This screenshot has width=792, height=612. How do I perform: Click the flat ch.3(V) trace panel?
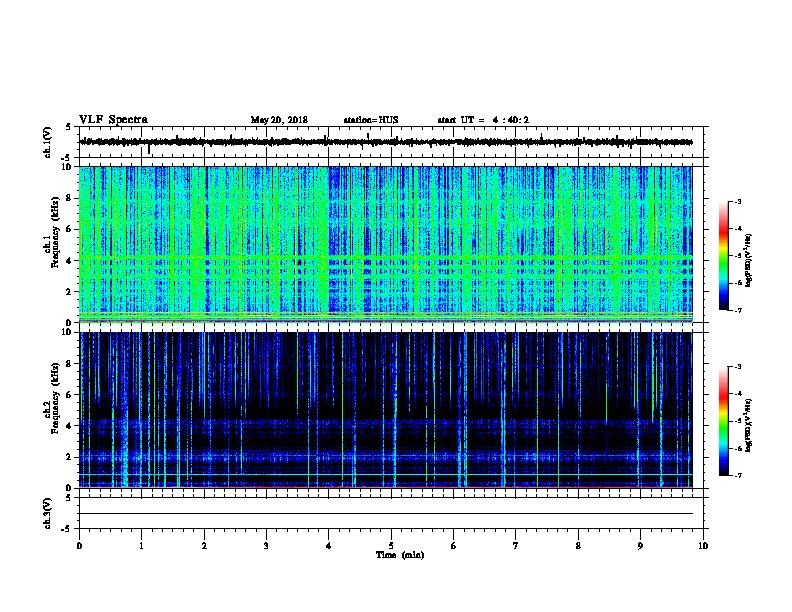coord(391,513)
